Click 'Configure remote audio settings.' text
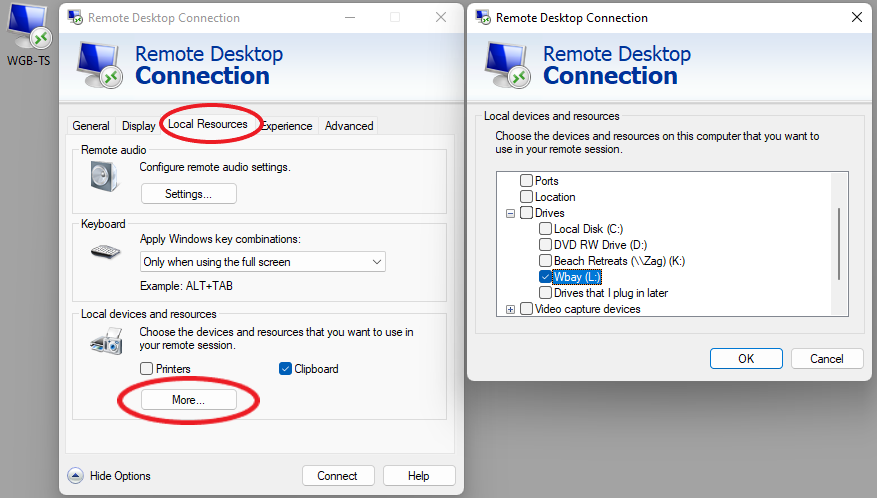877x498 pixels. (x=215, y=167)
